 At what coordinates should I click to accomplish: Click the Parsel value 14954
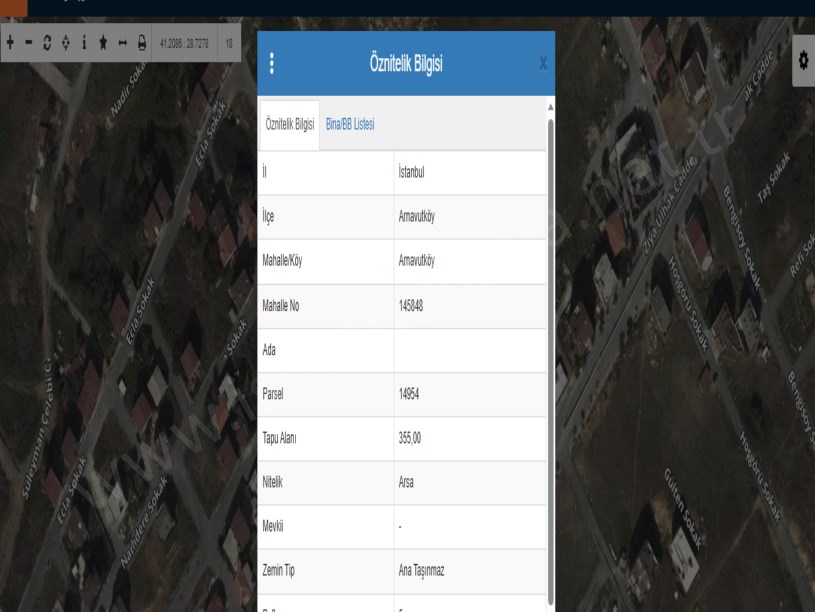(411, 394)
